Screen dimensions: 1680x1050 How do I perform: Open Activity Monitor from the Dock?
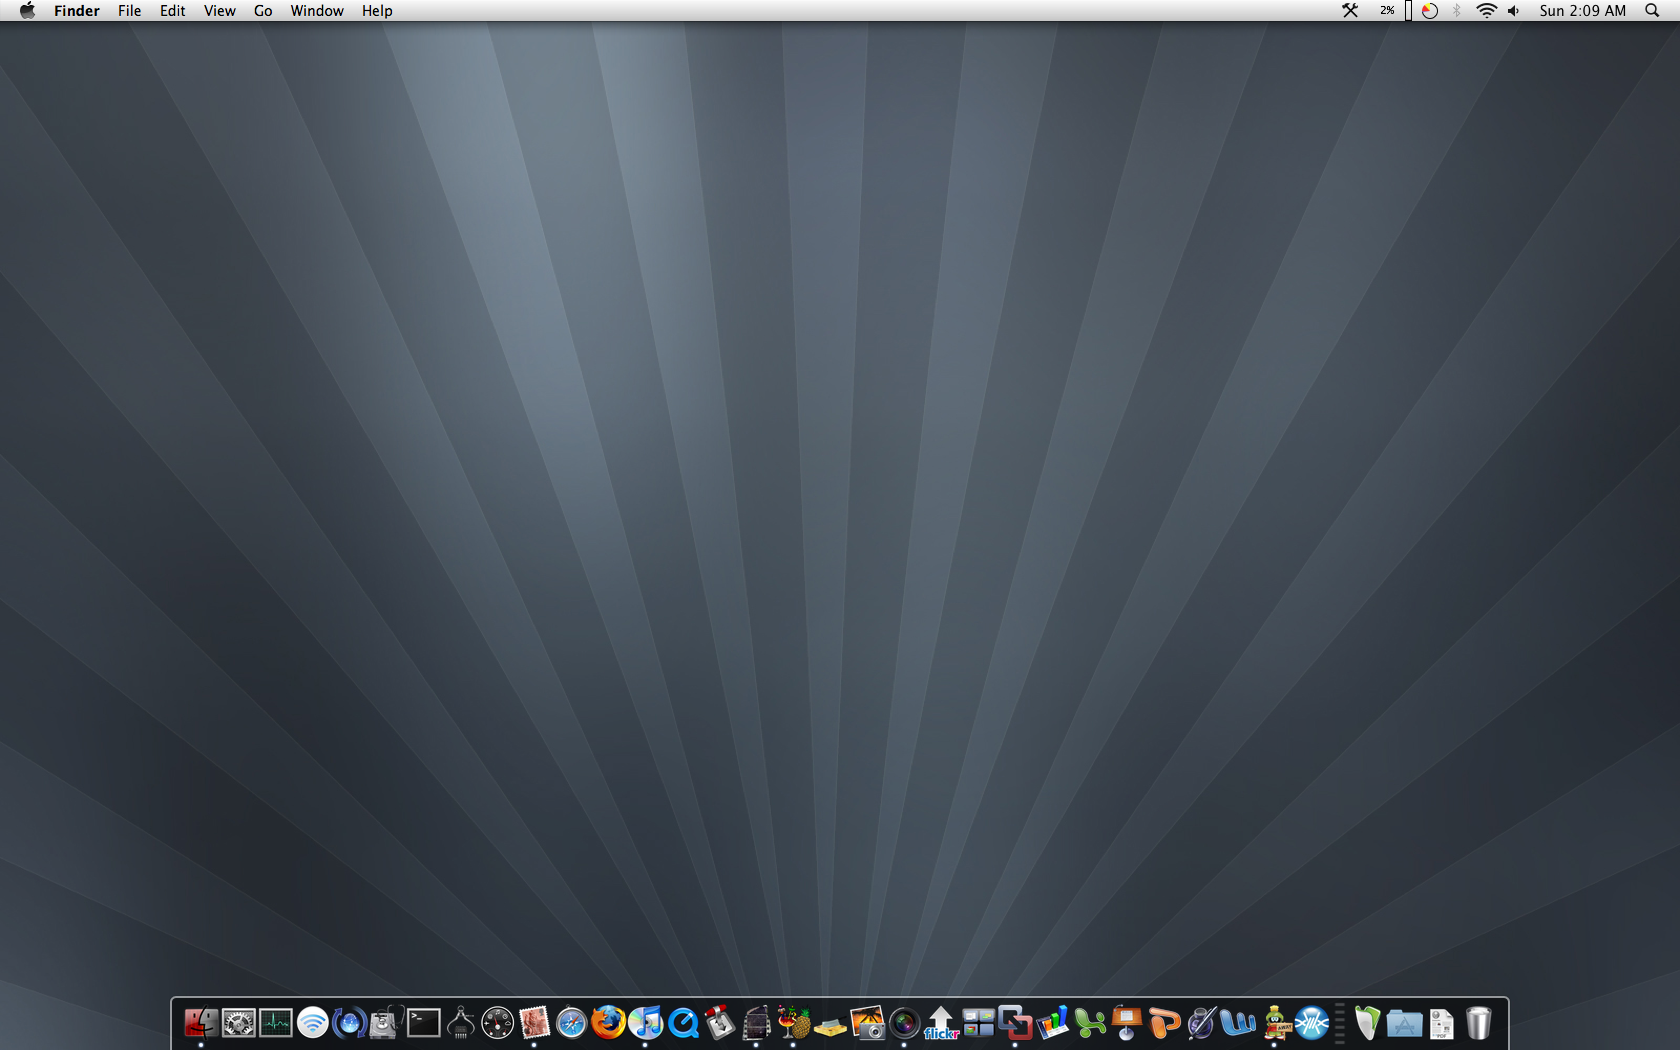coord(275,1023)
